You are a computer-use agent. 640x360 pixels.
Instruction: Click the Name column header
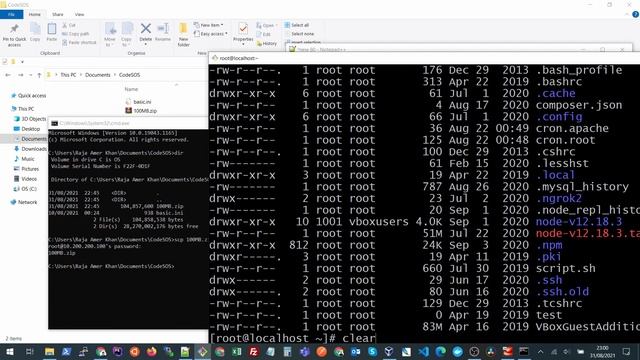pos(131,89)
